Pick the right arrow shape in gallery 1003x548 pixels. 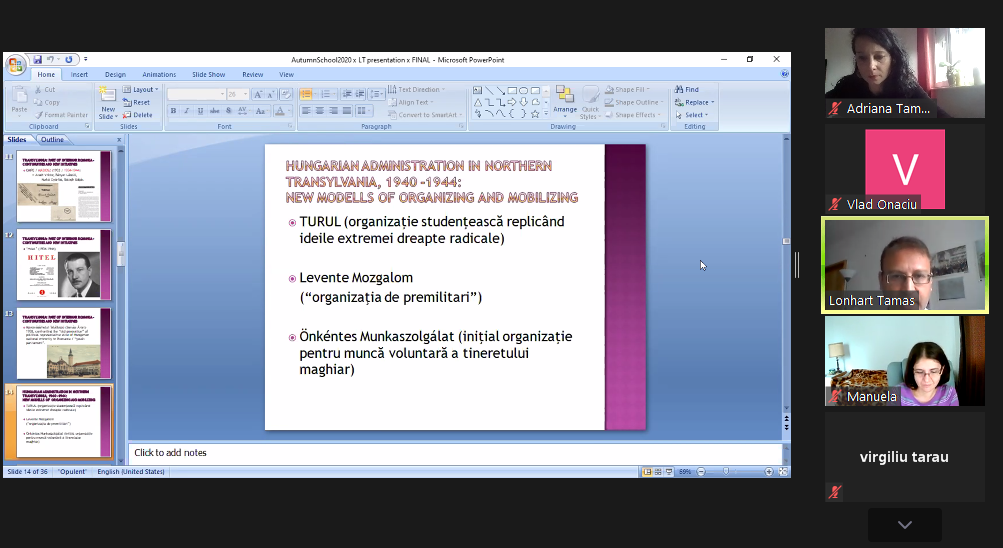512,102
